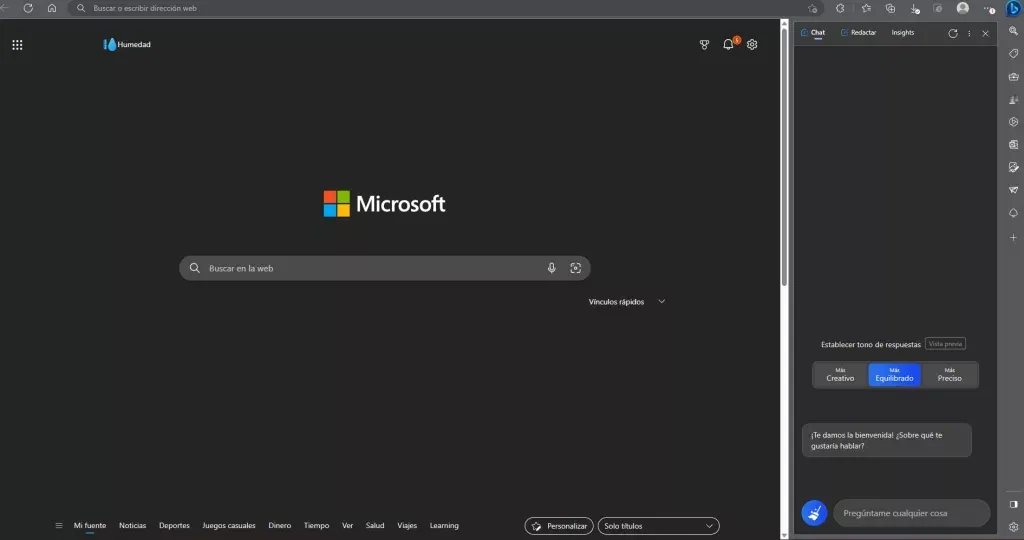The image size is (1024, 540).
Task: Open the Viajes feed tab
Action: click(x=407, y=526)
